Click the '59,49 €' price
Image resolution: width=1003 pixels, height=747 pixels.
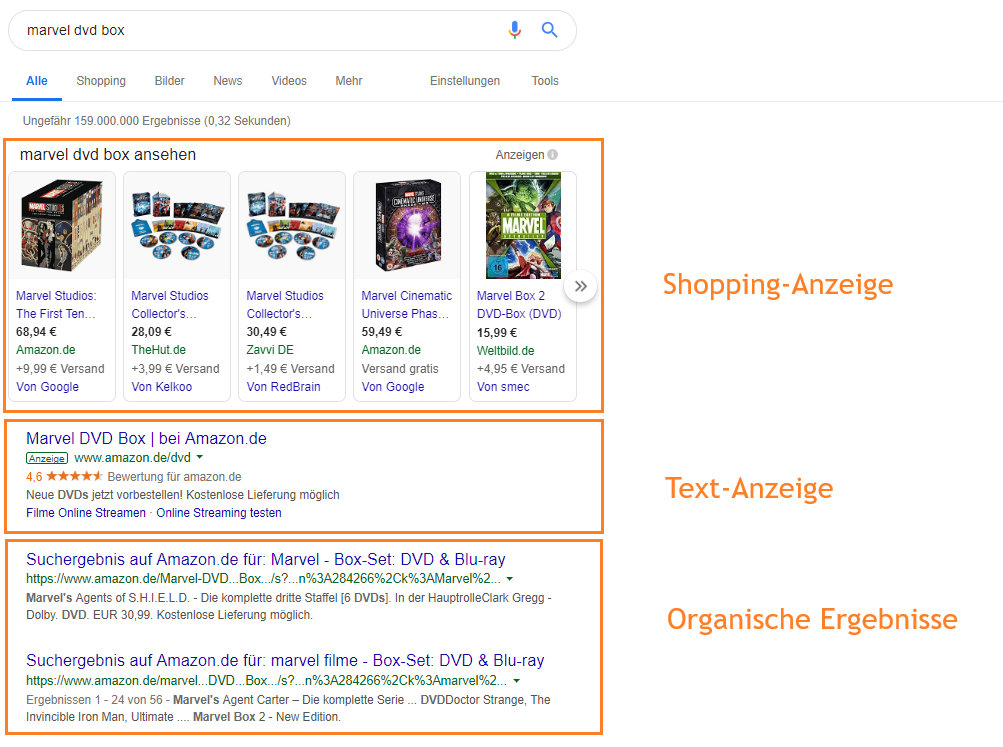coord(381,332)
